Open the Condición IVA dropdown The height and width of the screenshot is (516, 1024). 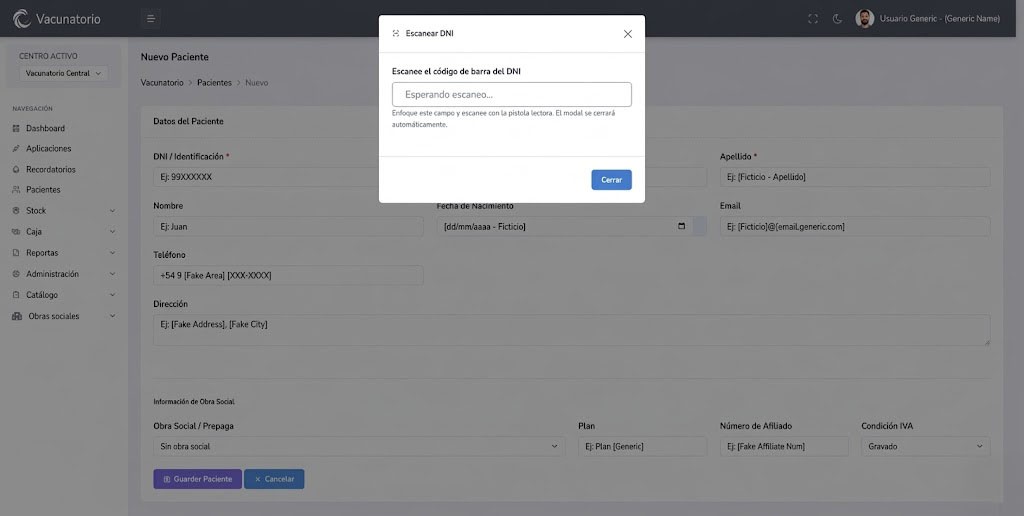(x=925, y=446)
